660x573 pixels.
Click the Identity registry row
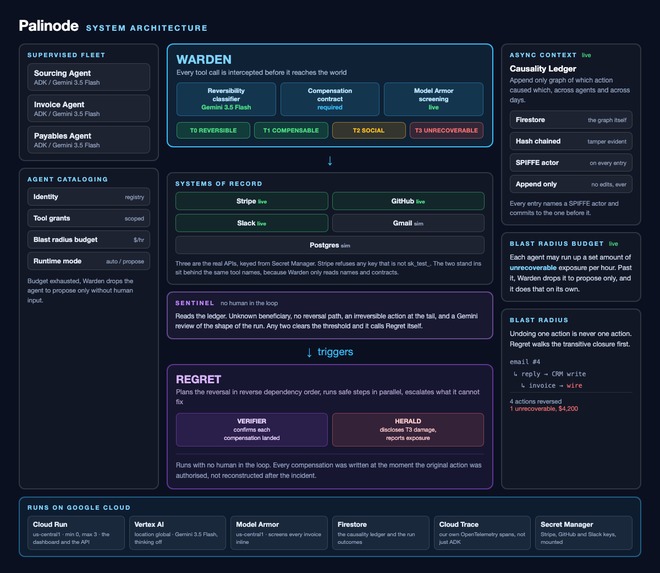click(x=88, y=197)
